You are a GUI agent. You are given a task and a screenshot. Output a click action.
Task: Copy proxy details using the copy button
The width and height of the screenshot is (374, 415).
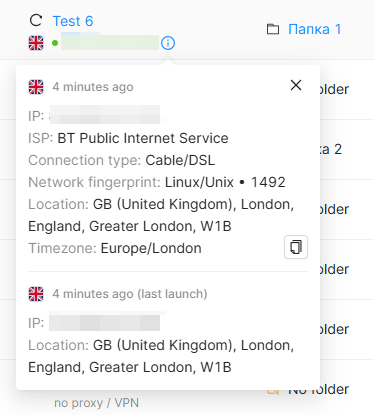pyautogui.click(x=296, y=247)
